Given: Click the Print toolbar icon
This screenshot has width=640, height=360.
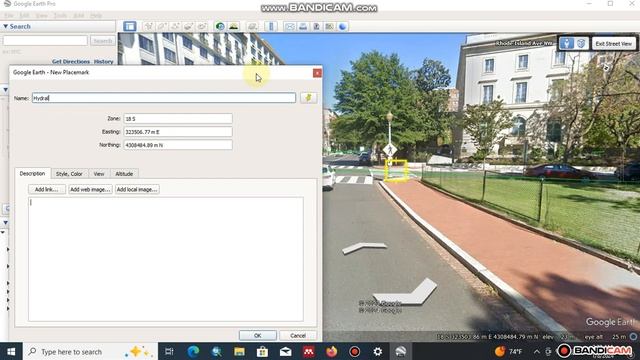Looking at the screenshot, I should [x=303, y=27].
